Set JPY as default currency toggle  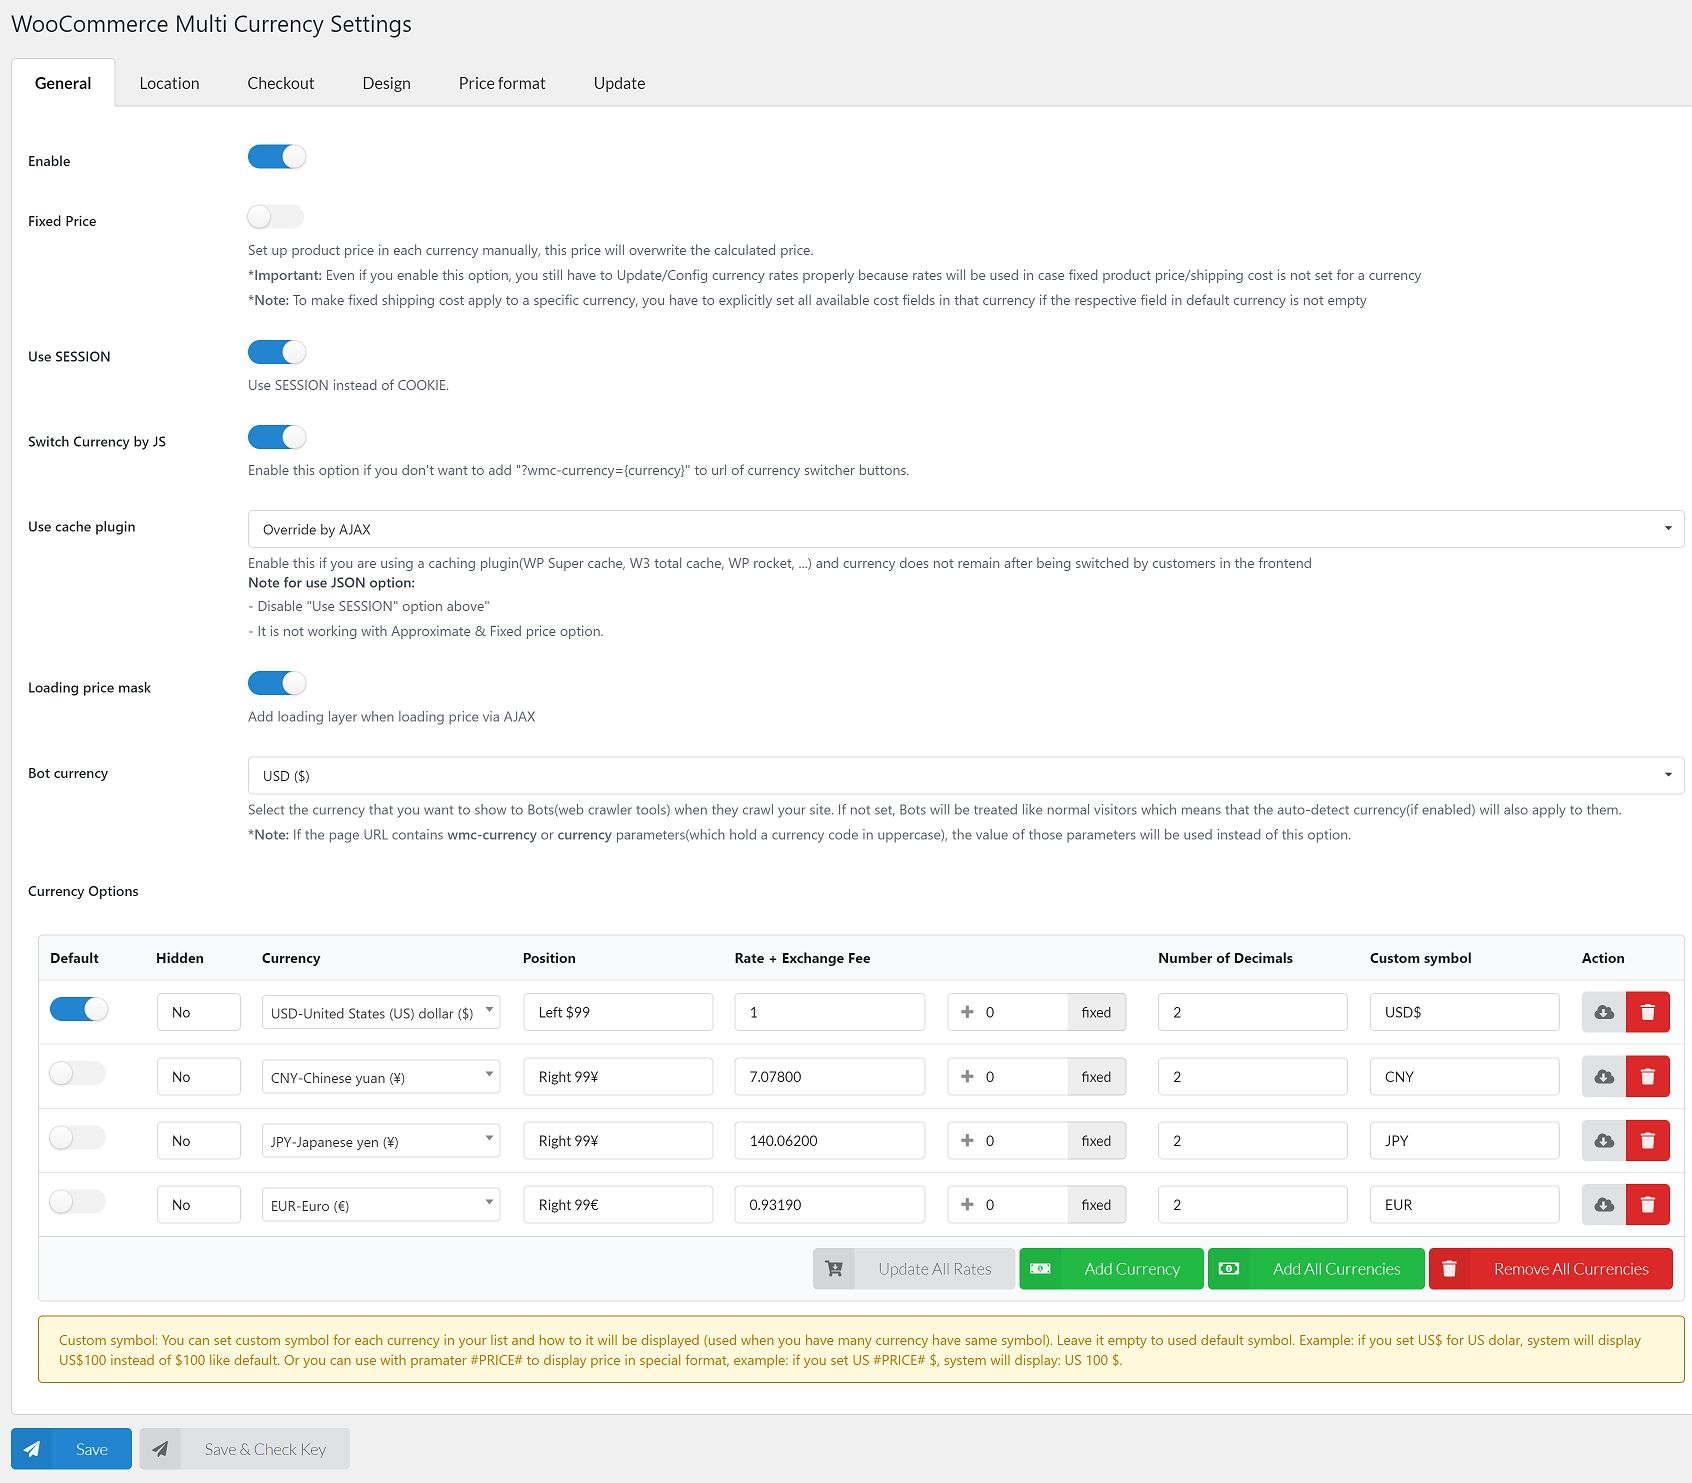[x=78, y=1137]
